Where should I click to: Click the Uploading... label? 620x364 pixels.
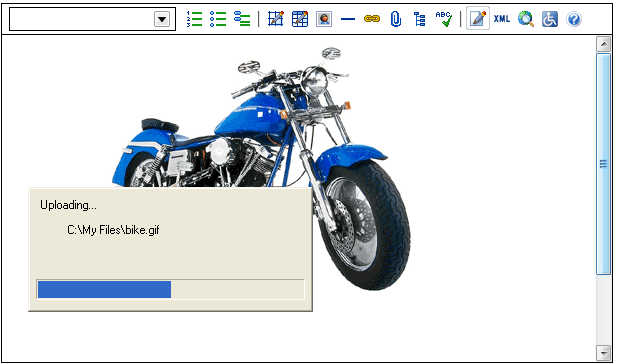coord(68,205)
